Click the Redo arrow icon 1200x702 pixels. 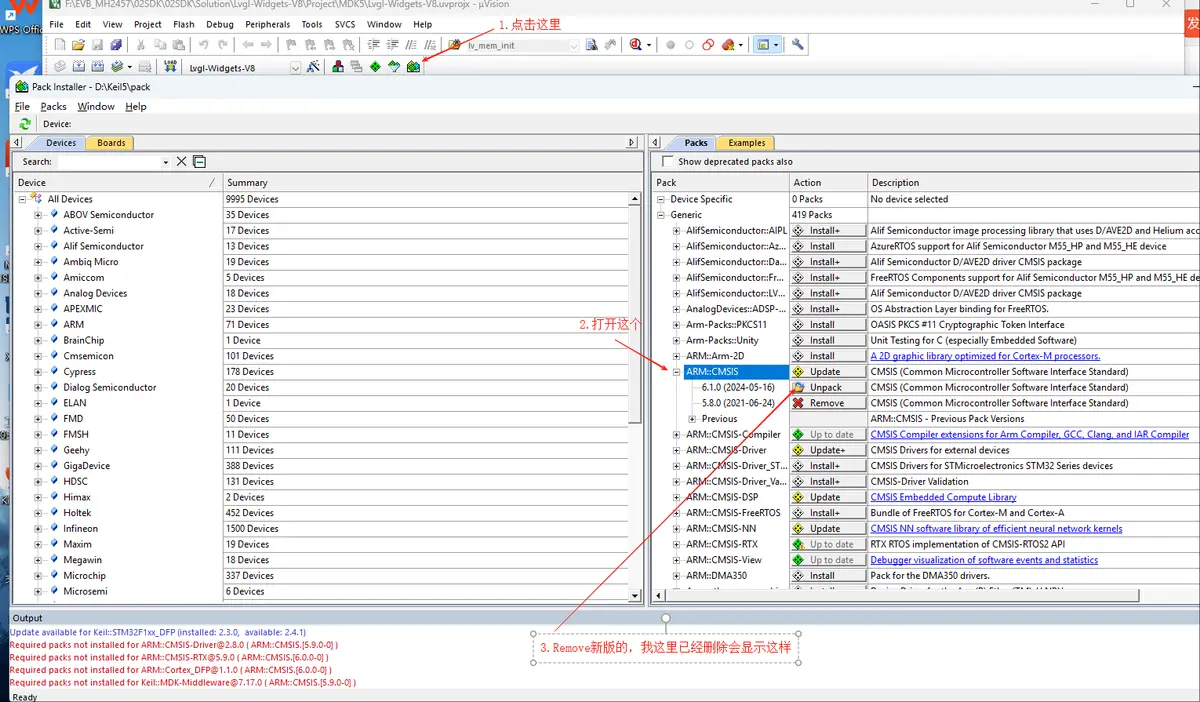tap(222, 45)
